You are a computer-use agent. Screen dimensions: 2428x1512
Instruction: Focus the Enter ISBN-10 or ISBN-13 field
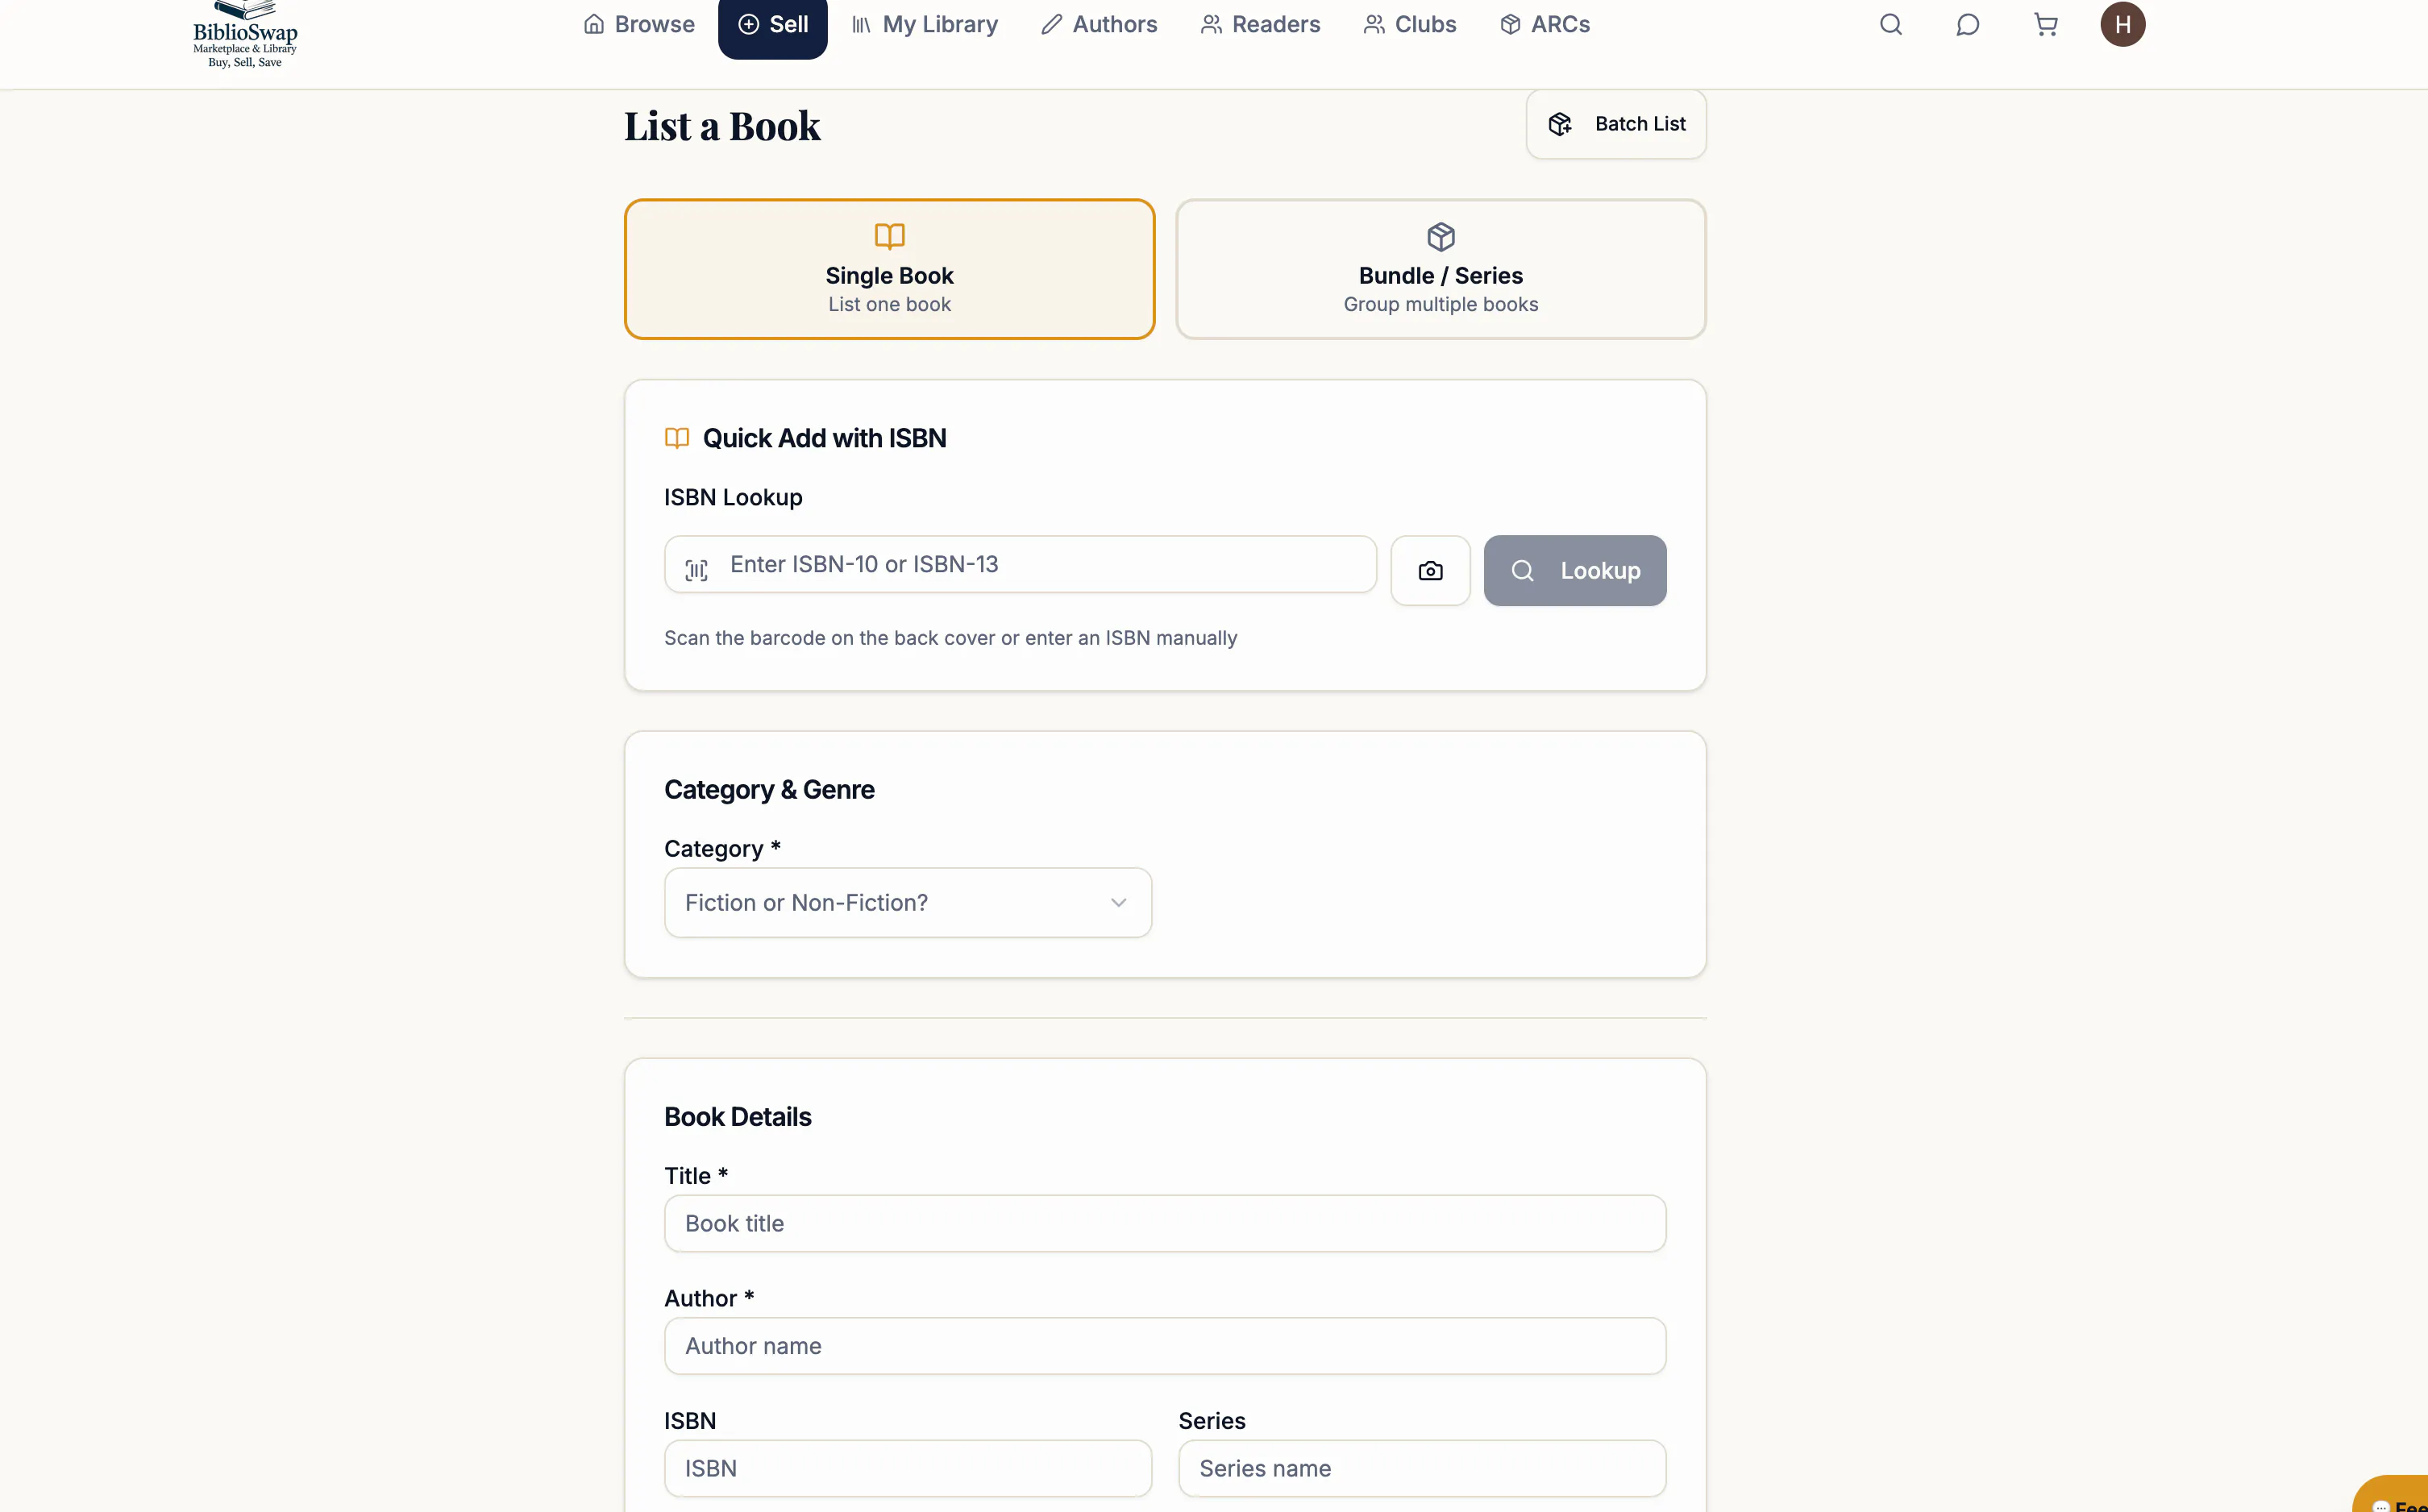tap(1020, 564)
